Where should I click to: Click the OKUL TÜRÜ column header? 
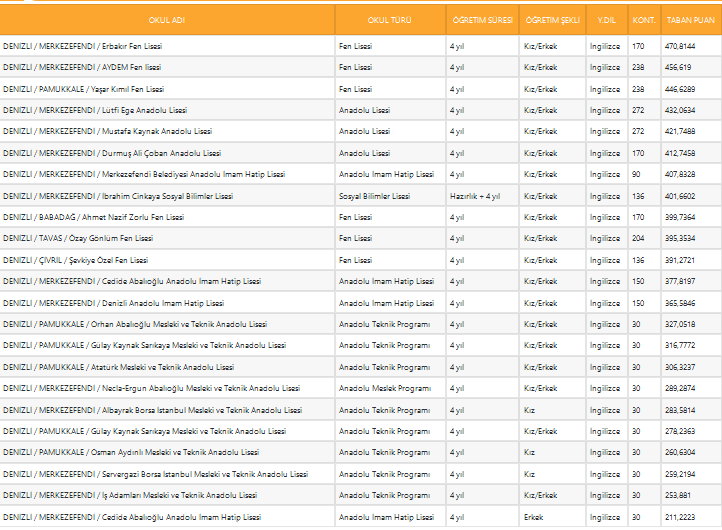pos(390,20)
